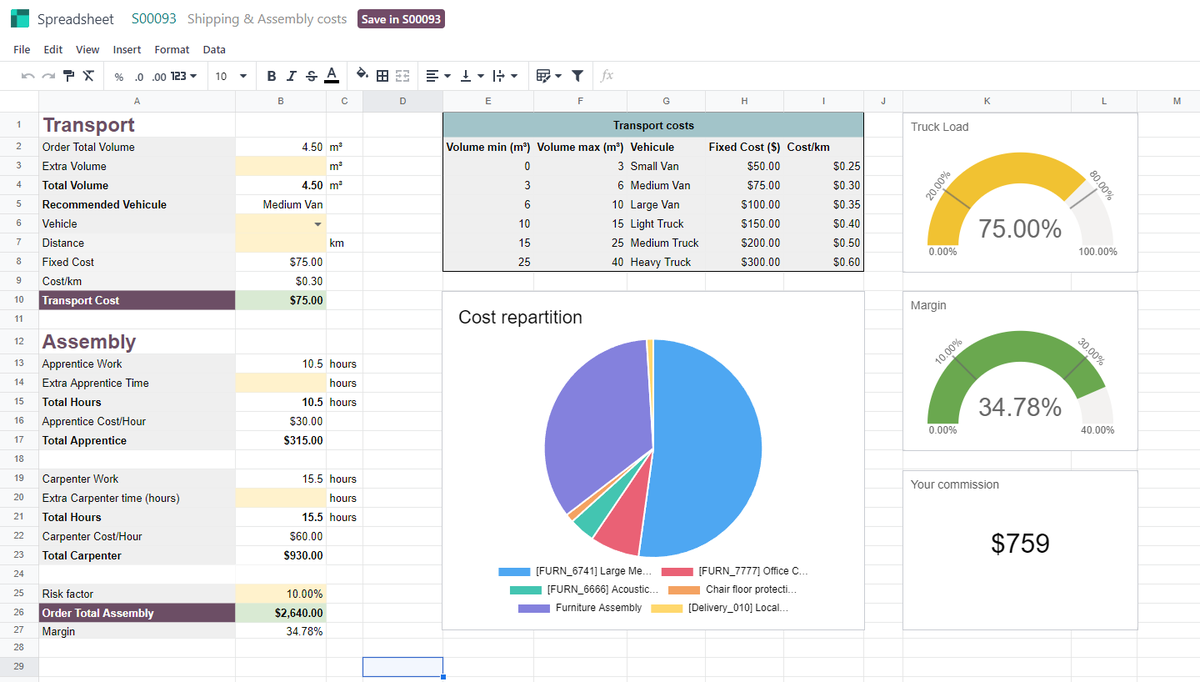The height and width of the screenshot is (682, 1200).
Task: Toggle bold formatting
Action: pos(272,76)
